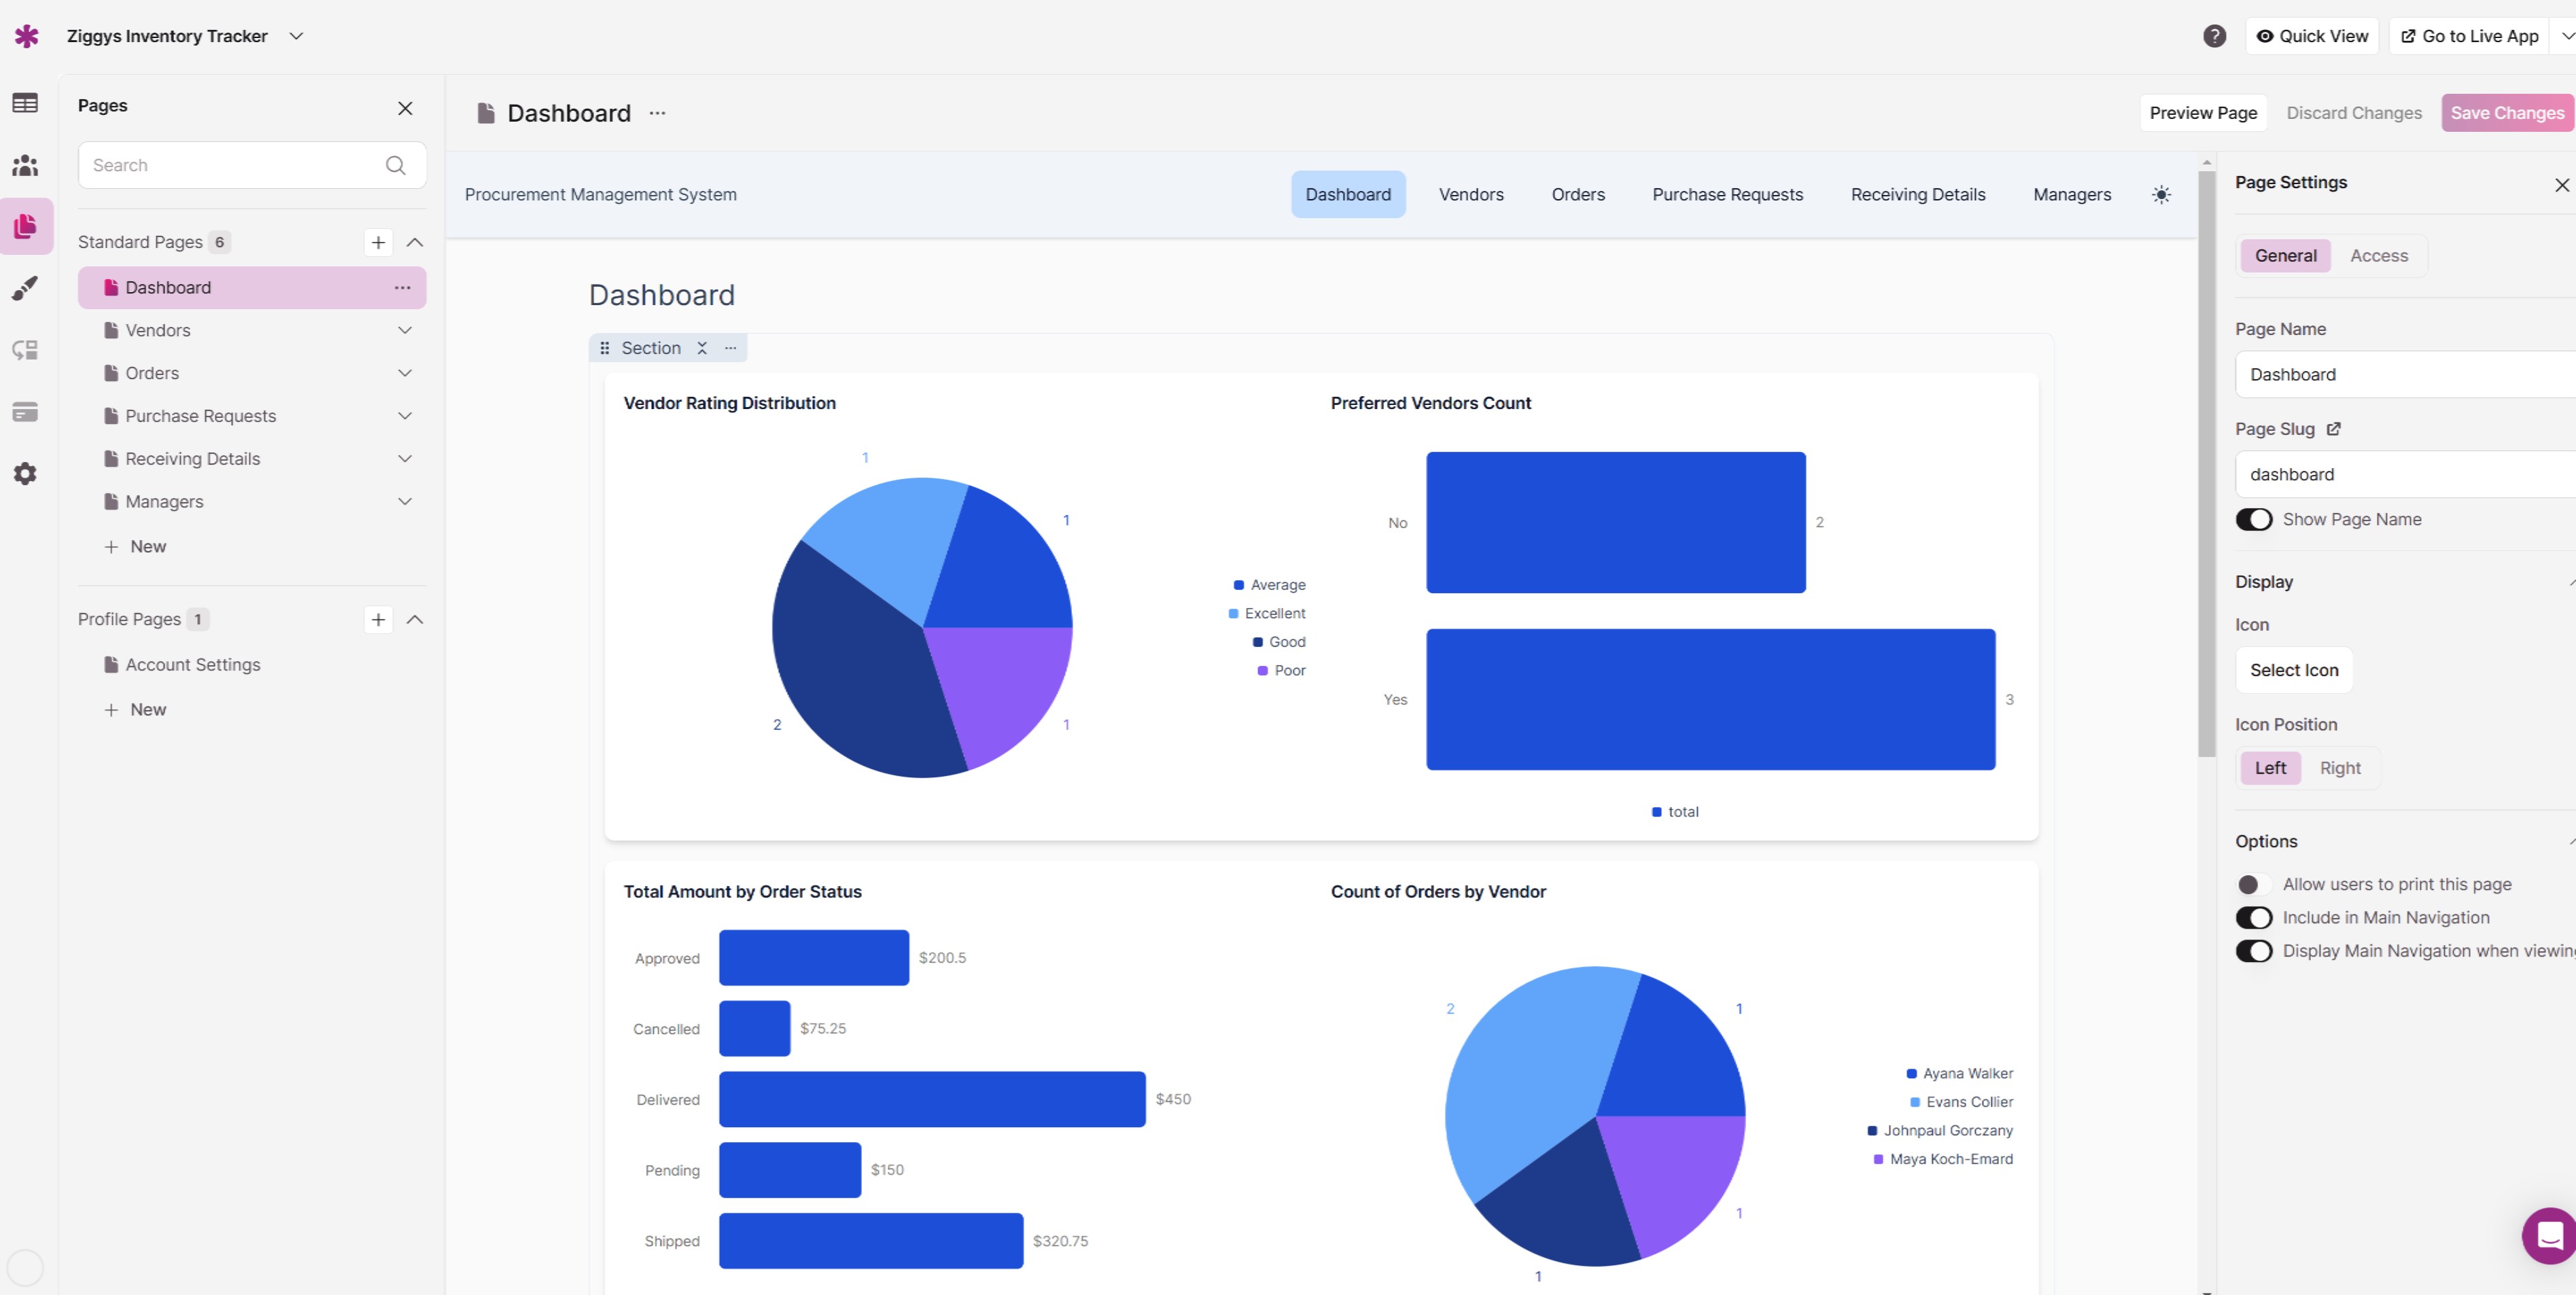
Task: Switch to the Access settings tab
Action: point(2378,256)
